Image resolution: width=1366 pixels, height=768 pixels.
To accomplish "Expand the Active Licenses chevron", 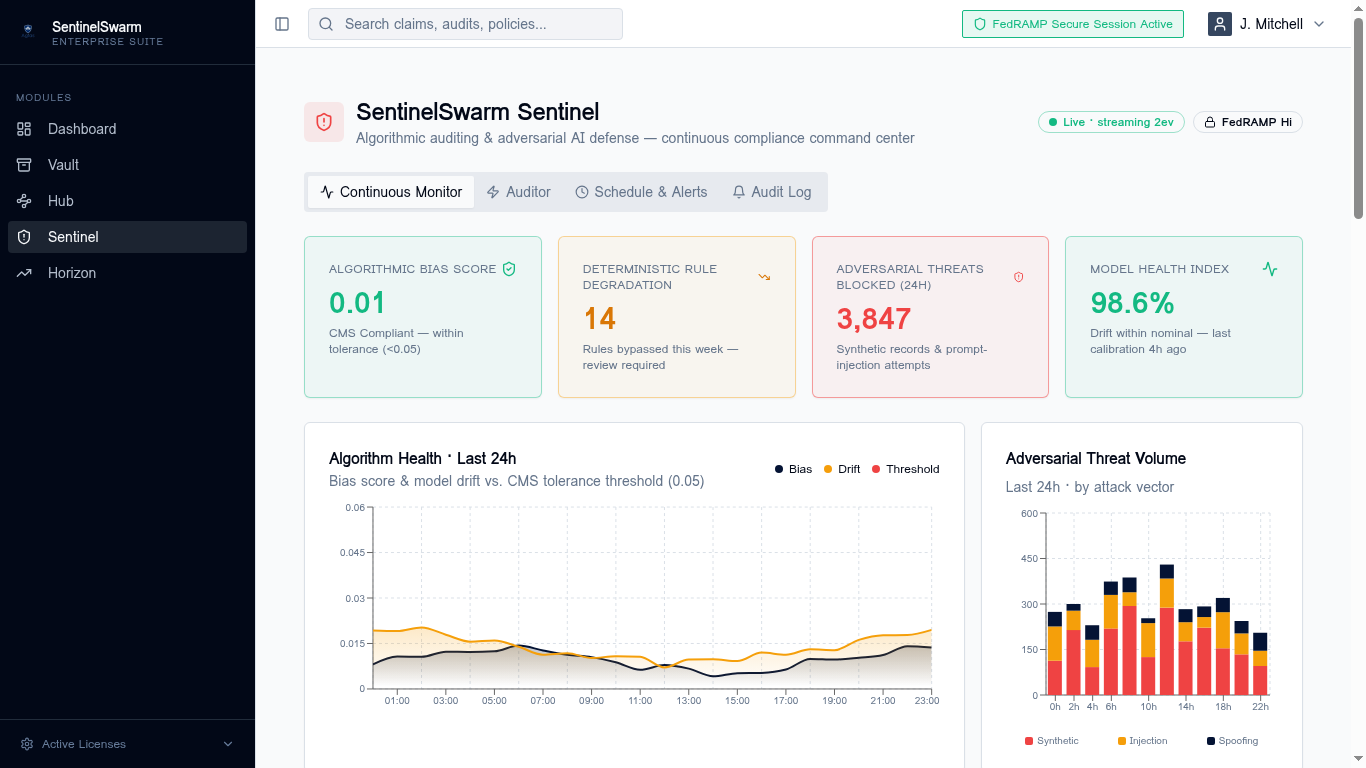I will [228, 744].
